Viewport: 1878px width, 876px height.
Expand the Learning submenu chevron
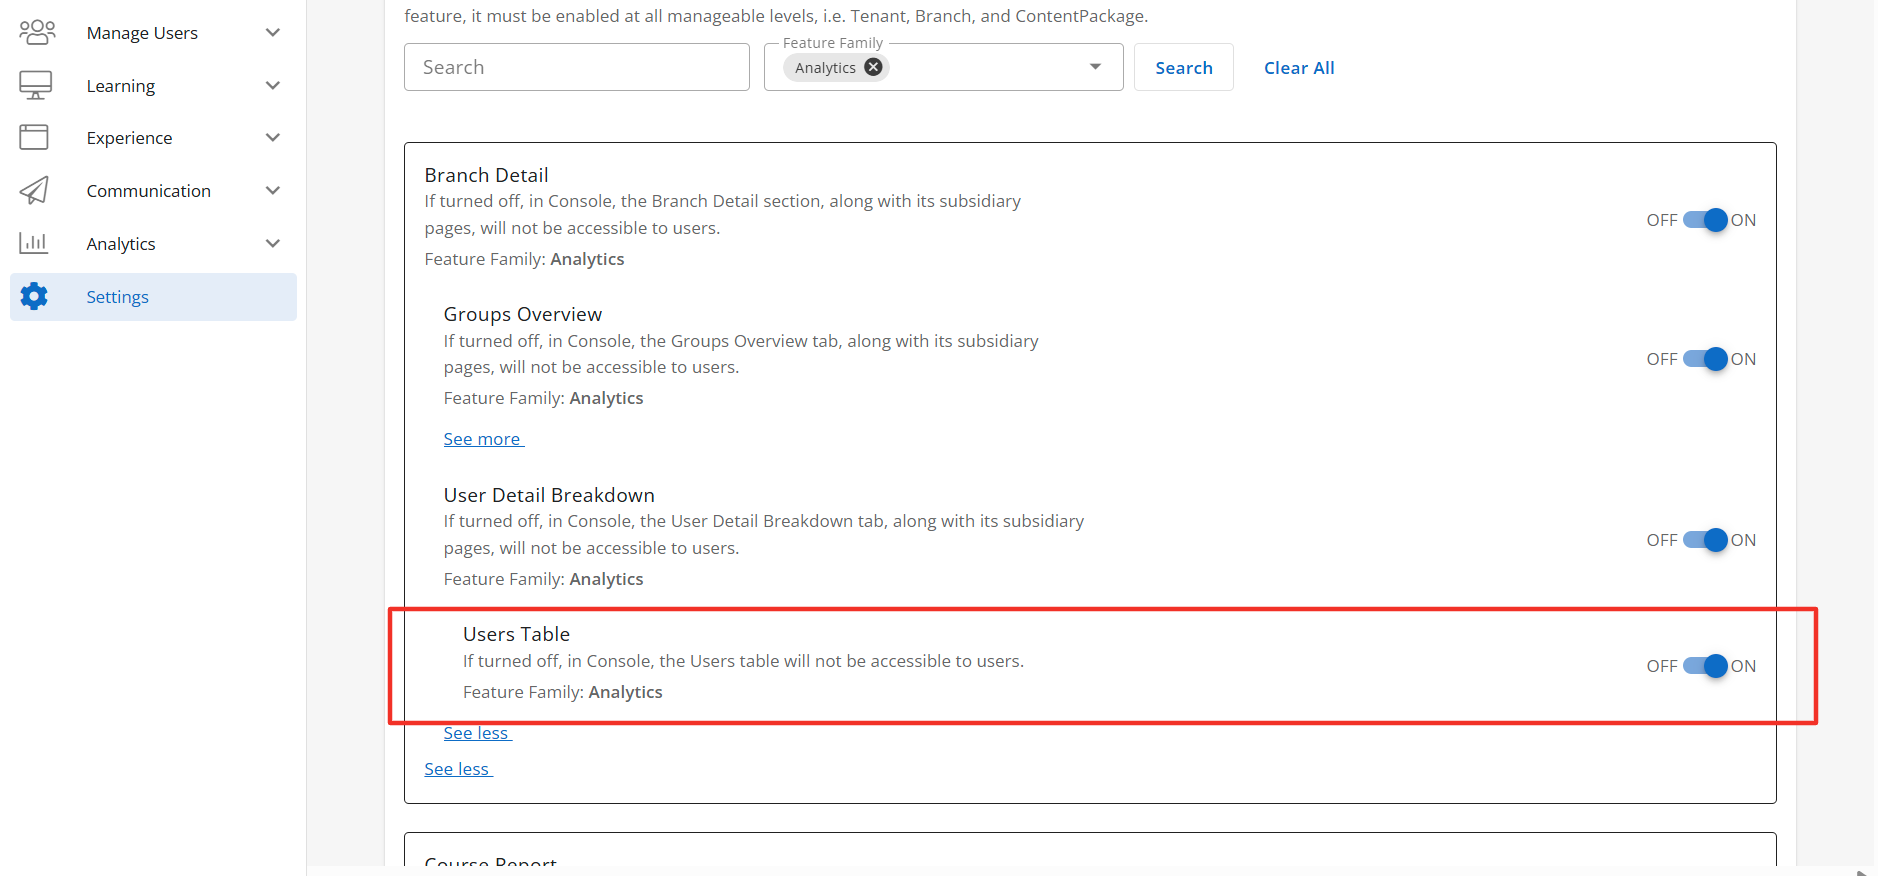273,86
